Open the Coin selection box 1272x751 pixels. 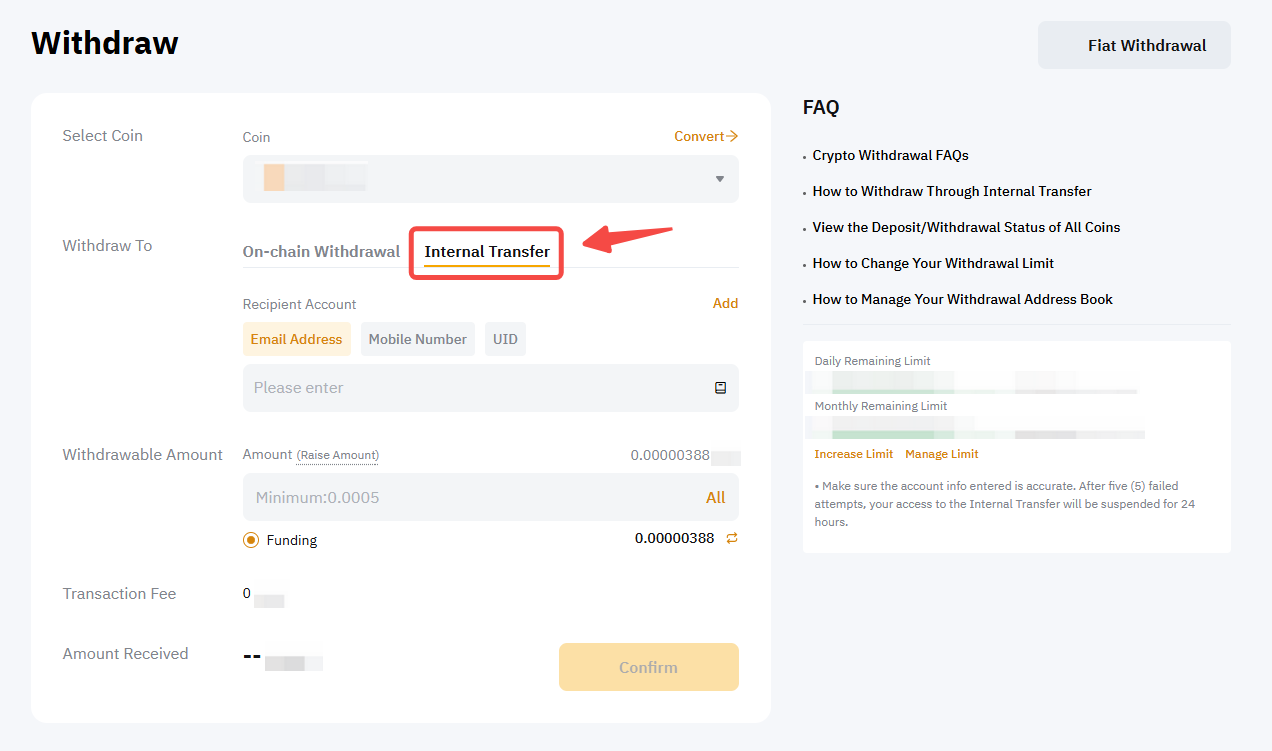click(x=480, y=179)
